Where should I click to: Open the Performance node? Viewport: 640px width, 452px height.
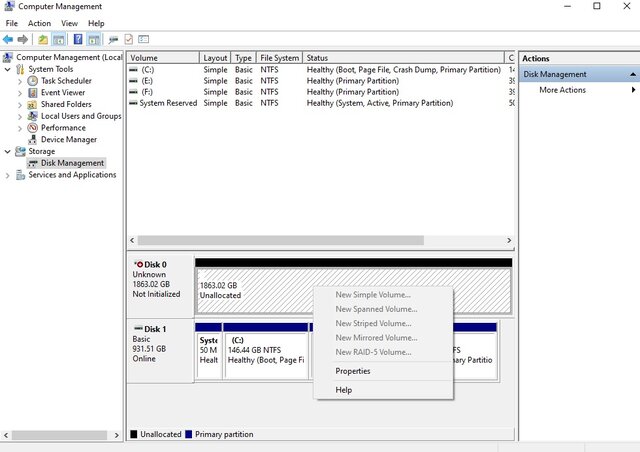coord(62,128)
